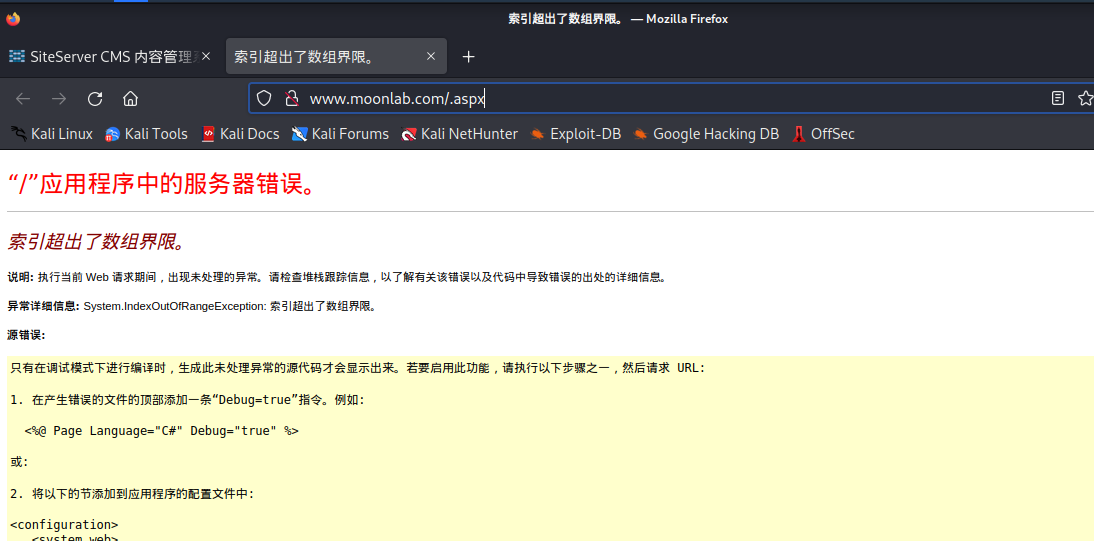
Task: Click the Page Language Debug="true" line
Action: point(161,431)
